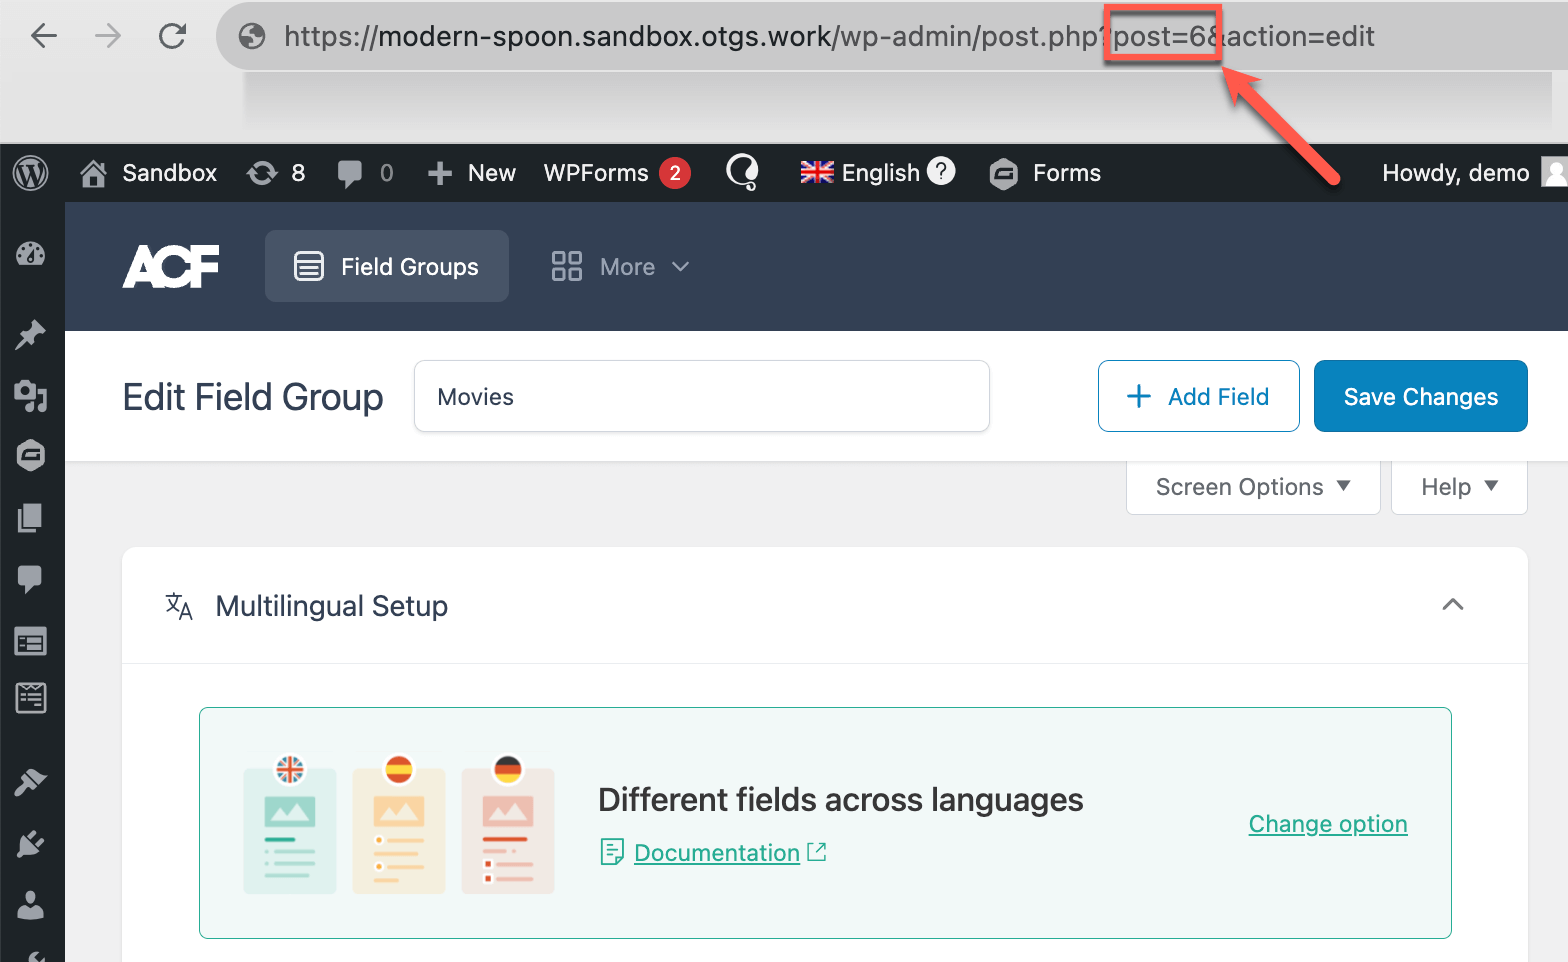The image size is (1568, 962).
Task: Open Appearance via the sidebar paintbrush icon
Action: [x=31, y=782]
